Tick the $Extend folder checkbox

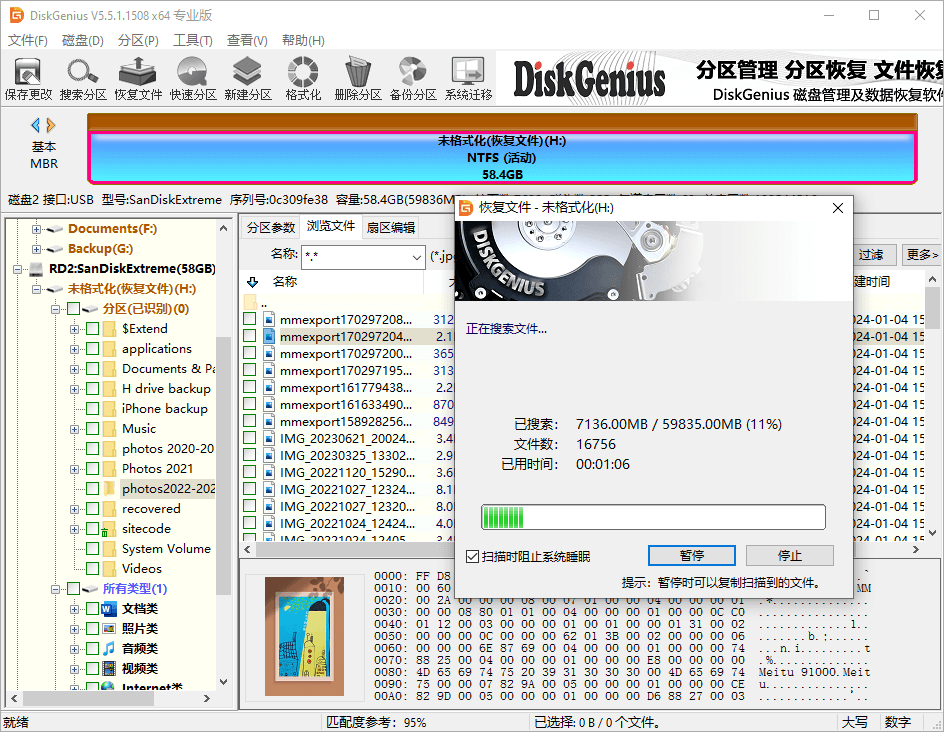click(93, 329)
